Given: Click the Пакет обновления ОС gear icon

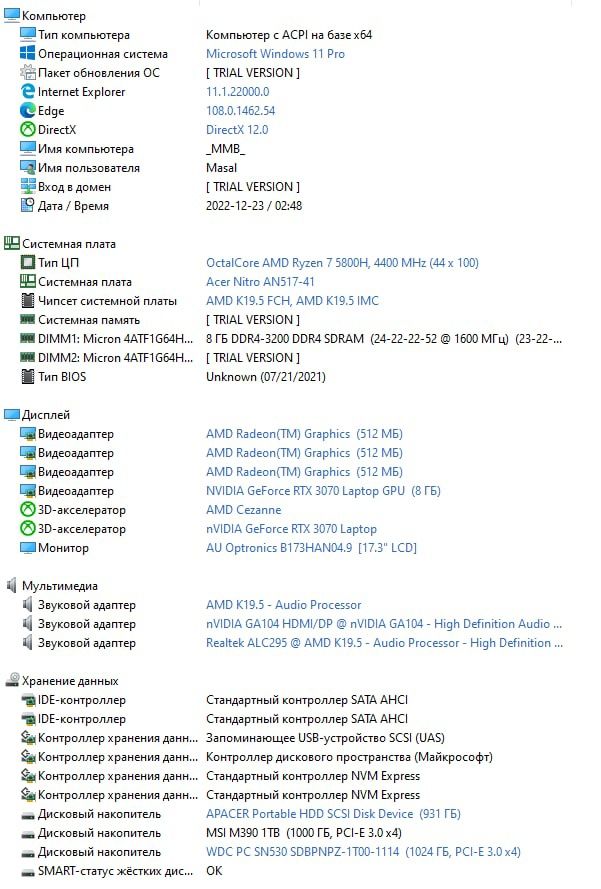Looking at the screenshot, I should (x=28, y=73).
